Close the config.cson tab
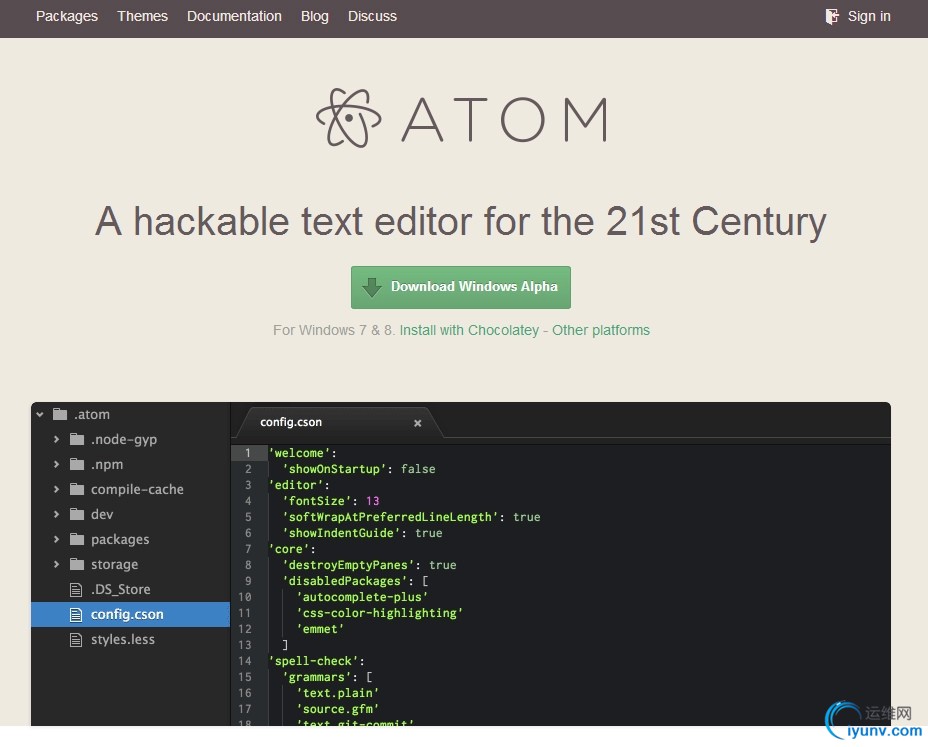 tap(418, 423)
